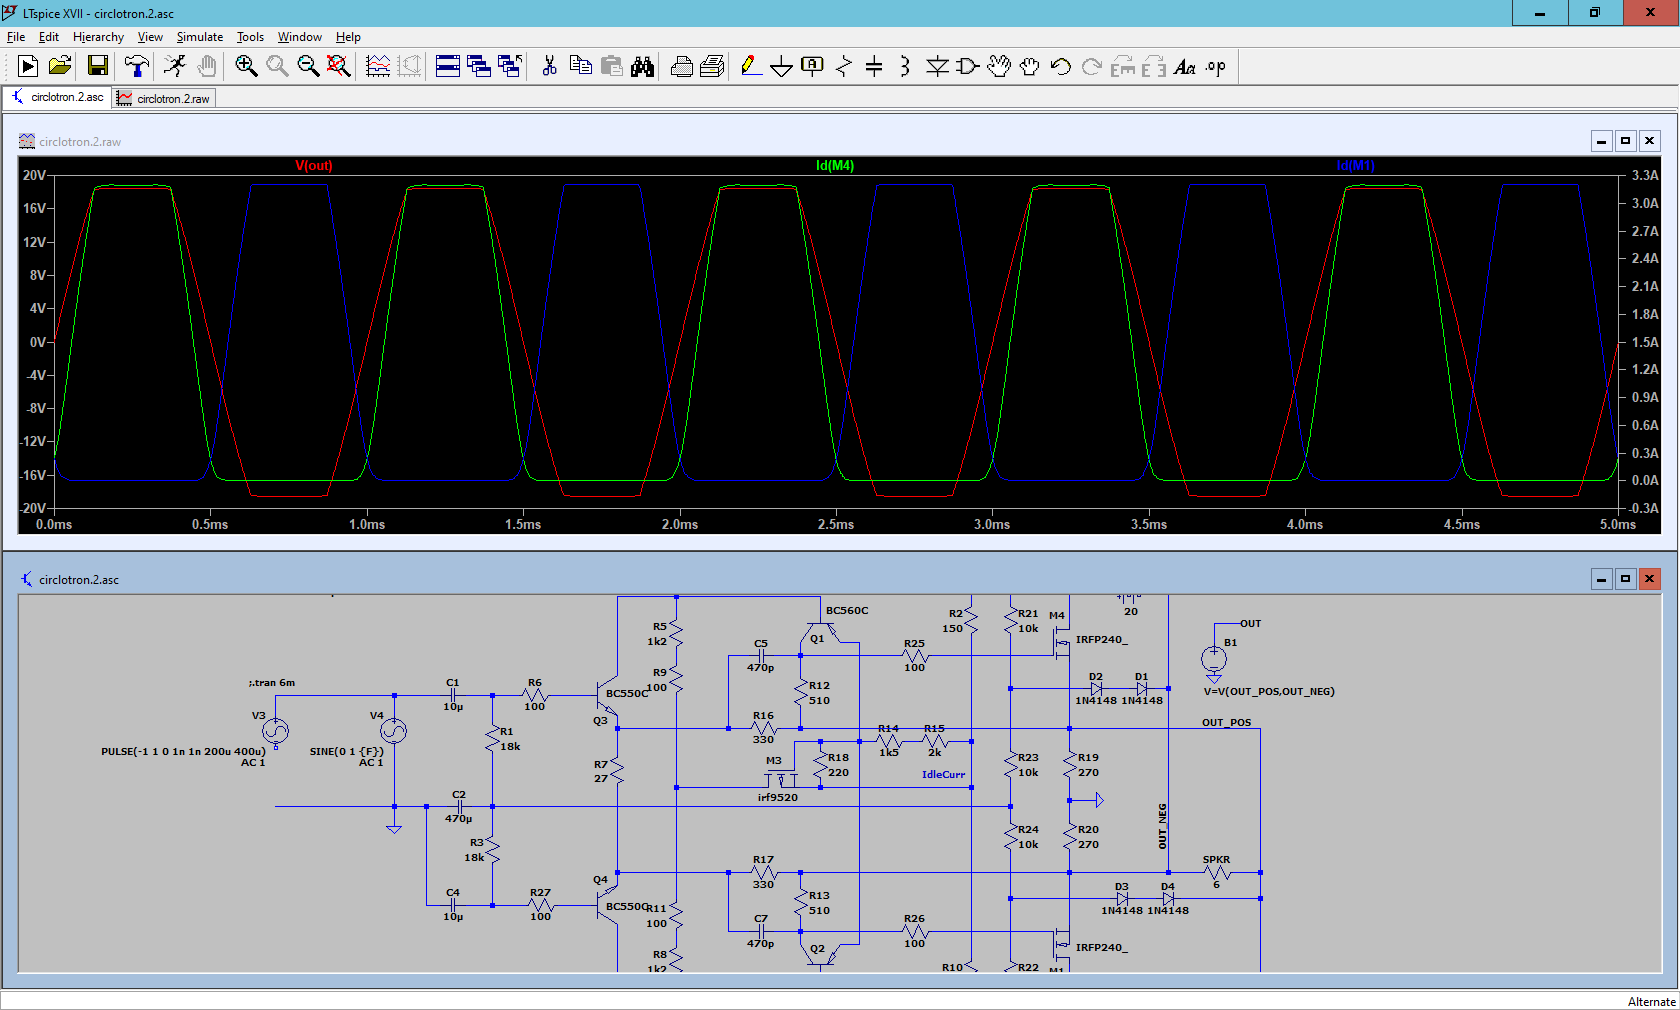Open the Hierarchy menu

coord(98,37)
